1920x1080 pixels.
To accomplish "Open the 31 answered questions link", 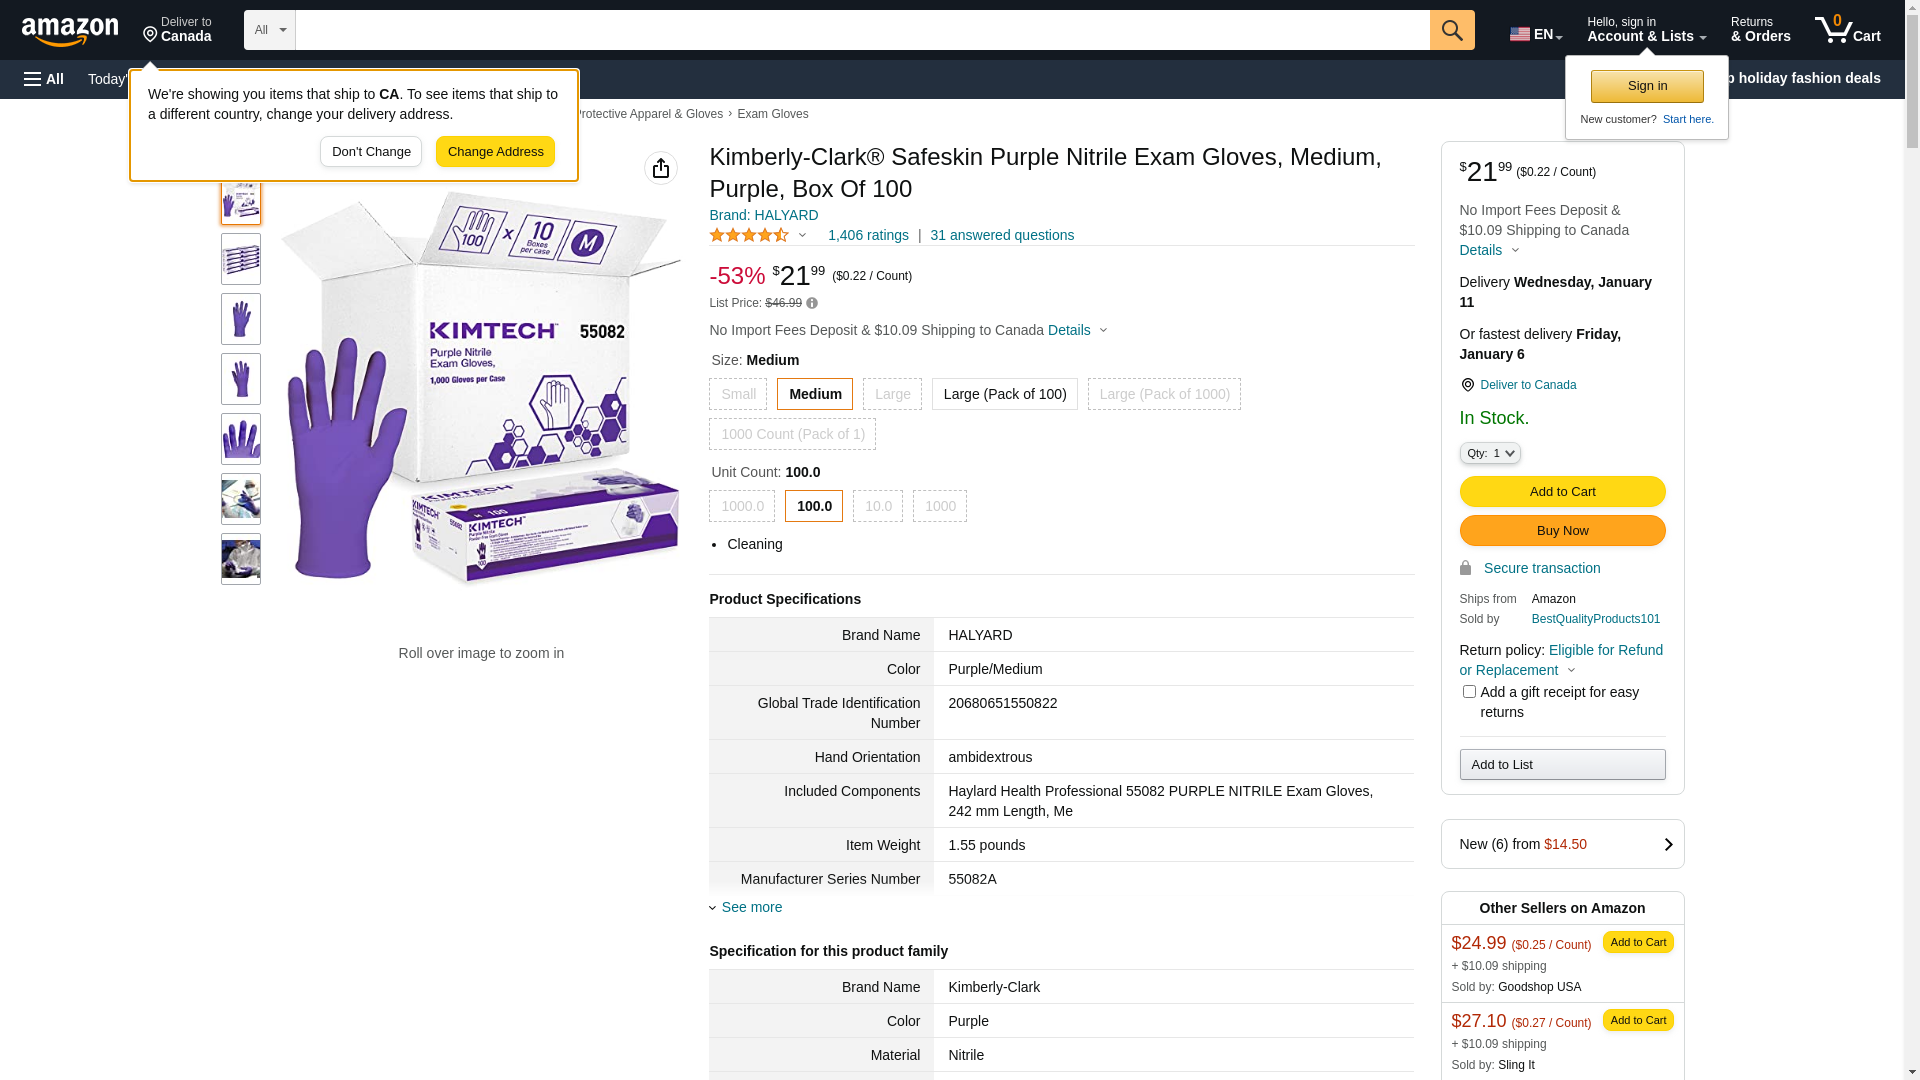I will 1002,235.
